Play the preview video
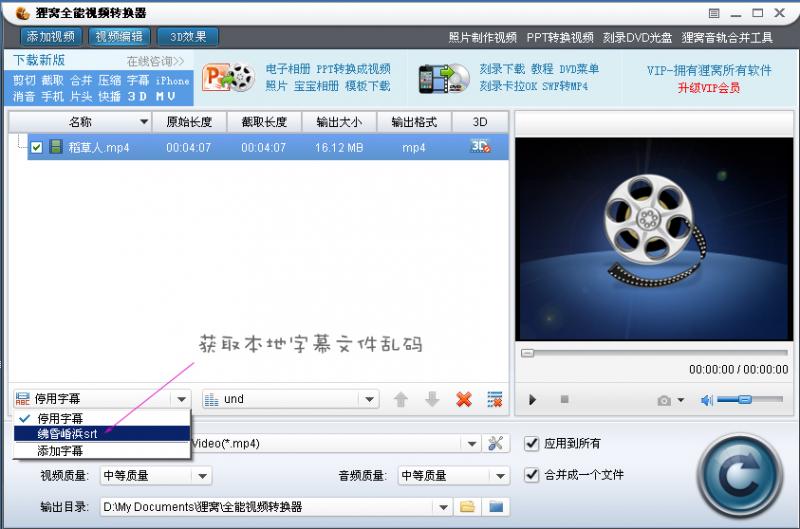This screenshot has width=800, height=529. [x=532, y=399]
